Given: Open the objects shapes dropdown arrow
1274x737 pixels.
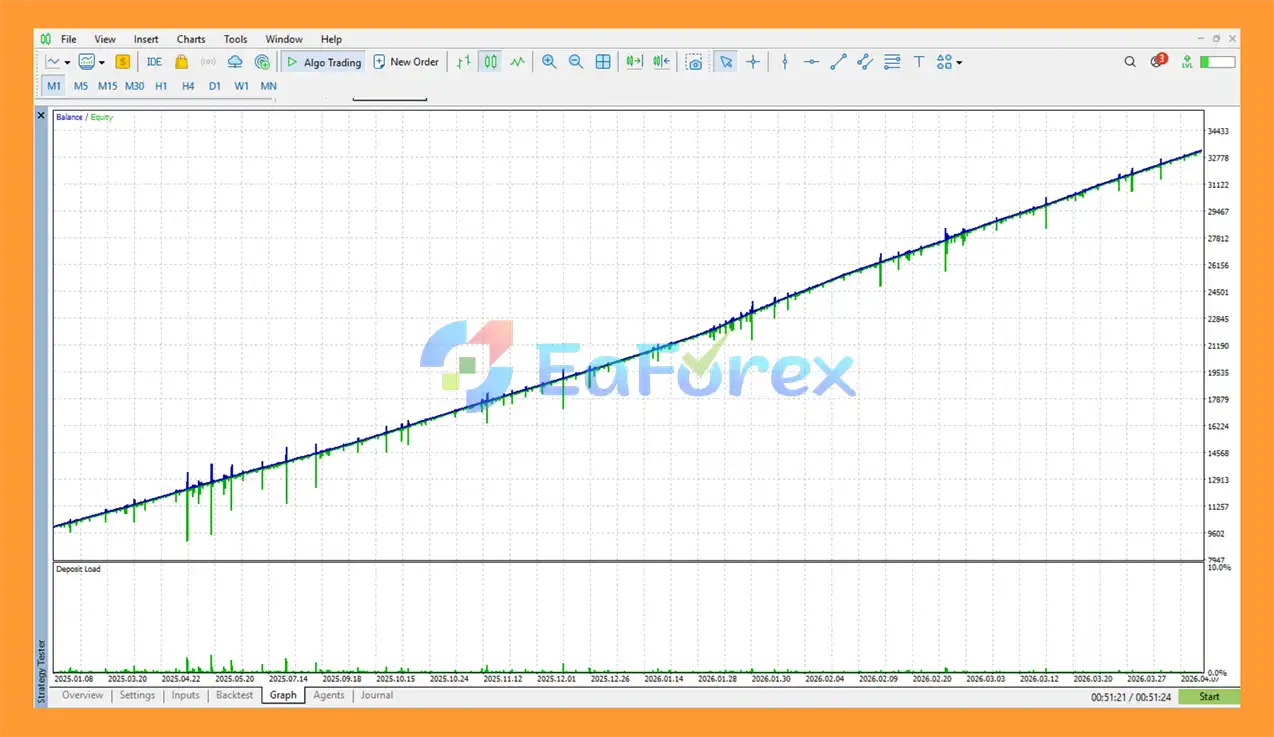Looking at the screenshot, I should click(x=959, y=62).
